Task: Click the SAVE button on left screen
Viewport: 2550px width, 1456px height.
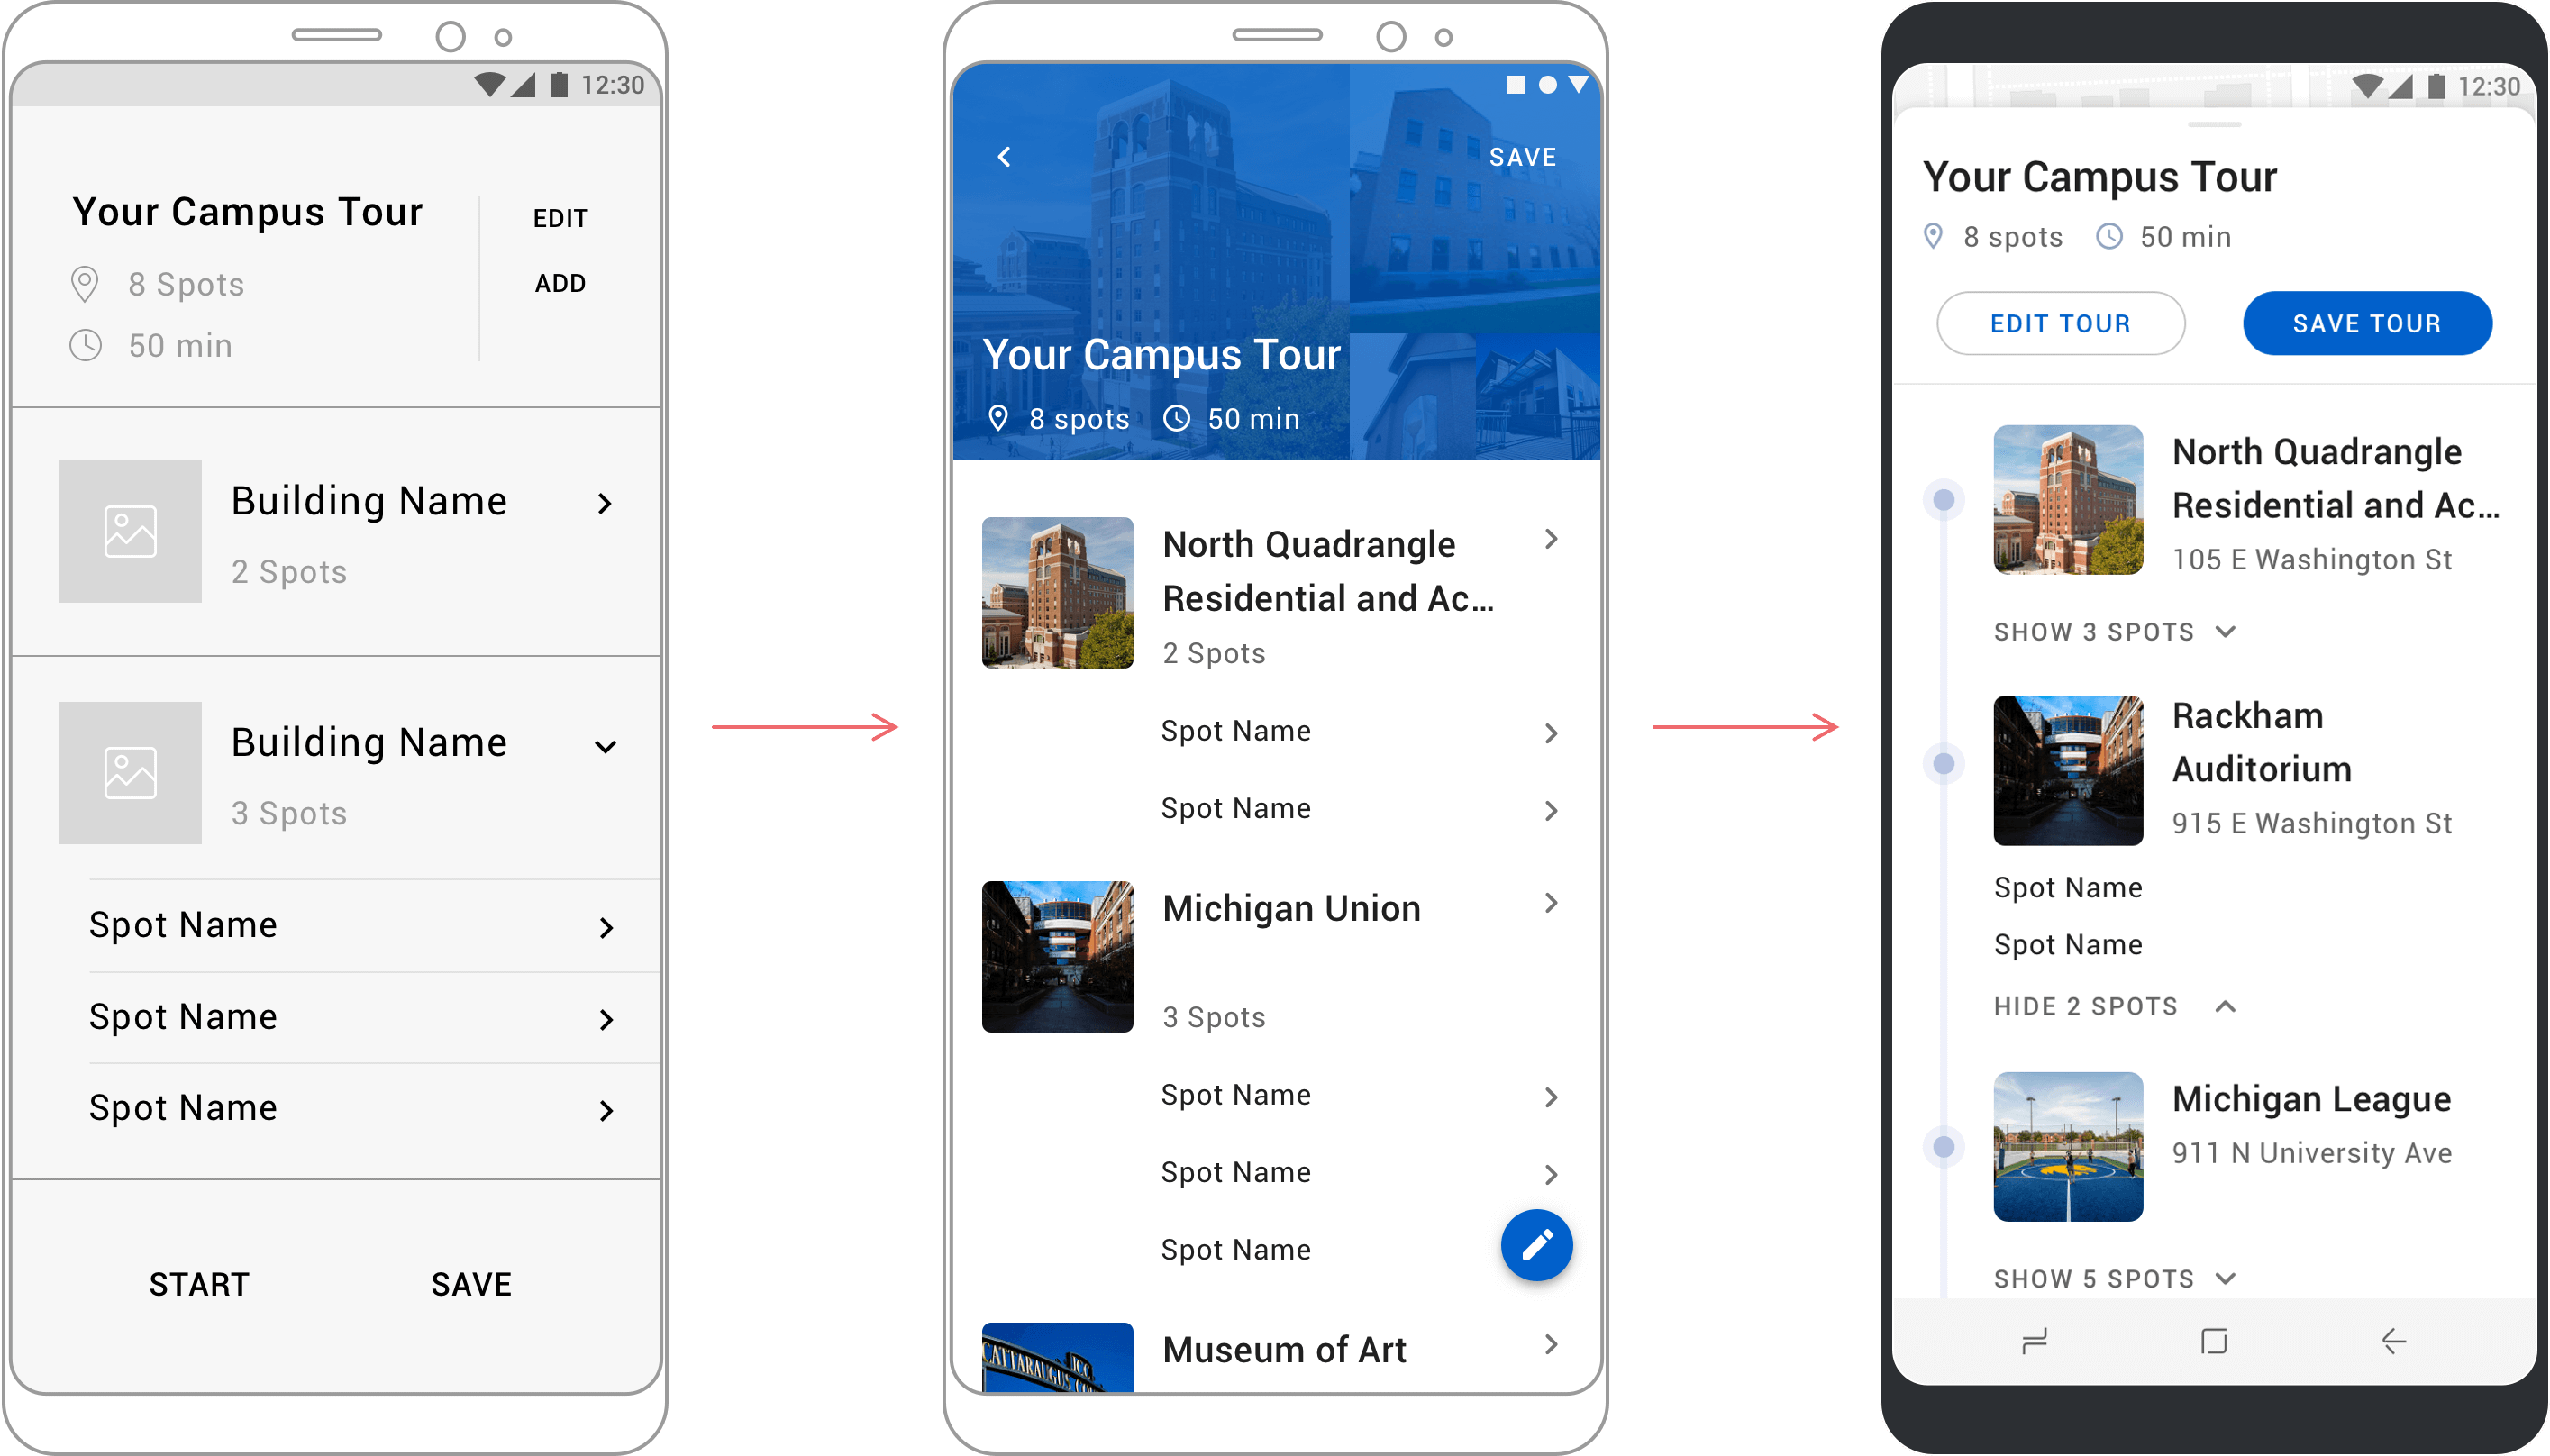Action: (473, 1281)
